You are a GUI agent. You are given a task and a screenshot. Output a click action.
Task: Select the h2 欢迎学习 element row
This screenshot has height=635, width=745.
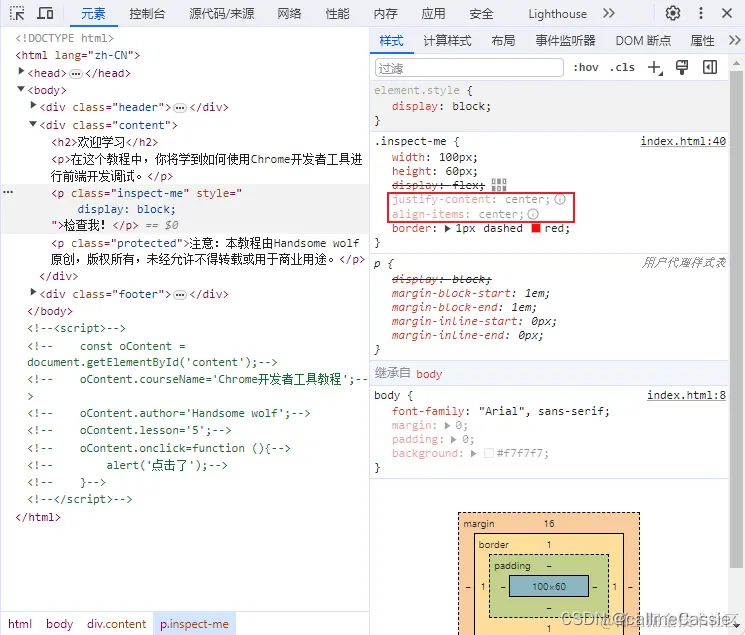click(105, 142)
